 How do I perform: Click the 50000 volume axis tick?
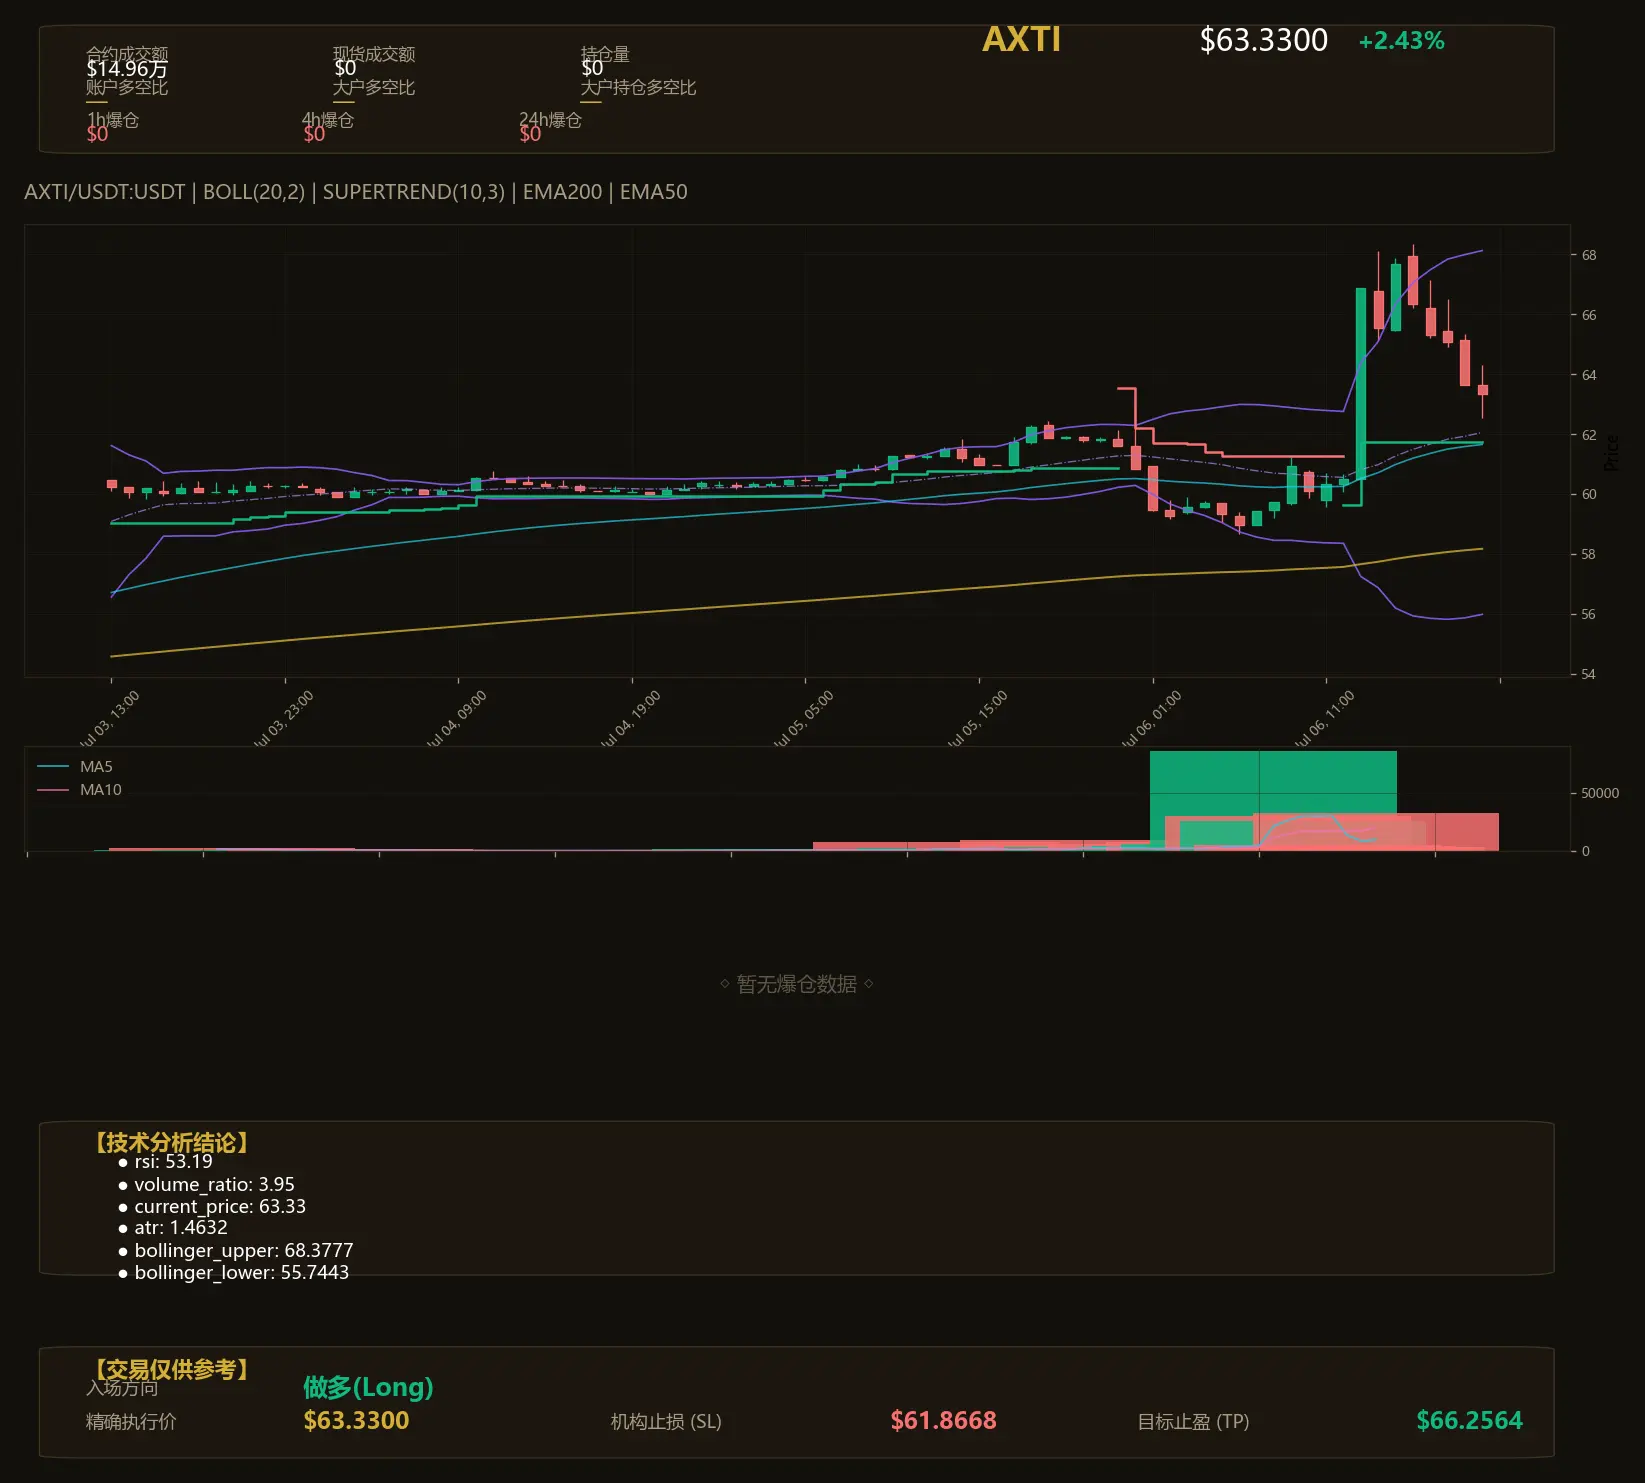click(1600, 793)
